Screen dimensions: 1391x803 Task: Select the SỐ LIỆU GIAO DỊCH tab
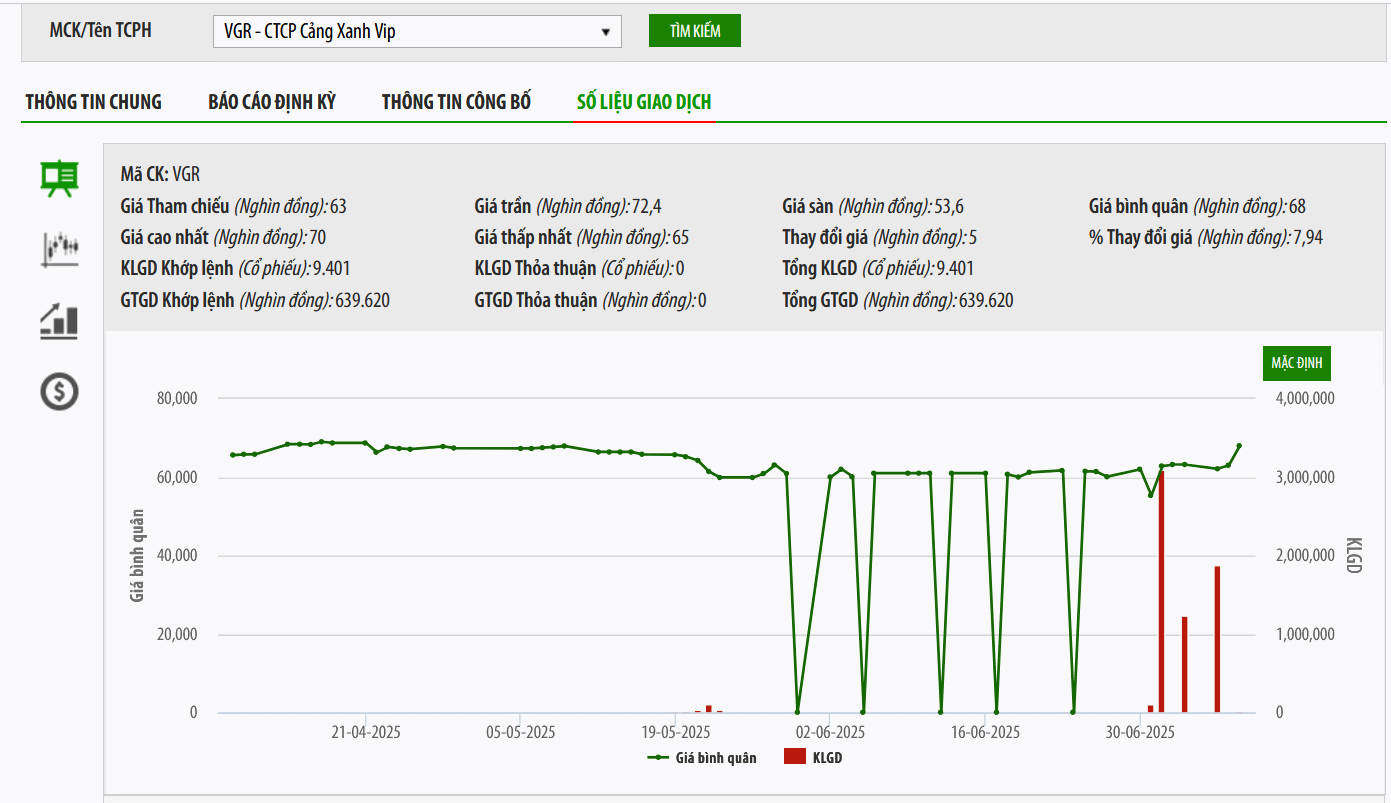click(644, 102)
